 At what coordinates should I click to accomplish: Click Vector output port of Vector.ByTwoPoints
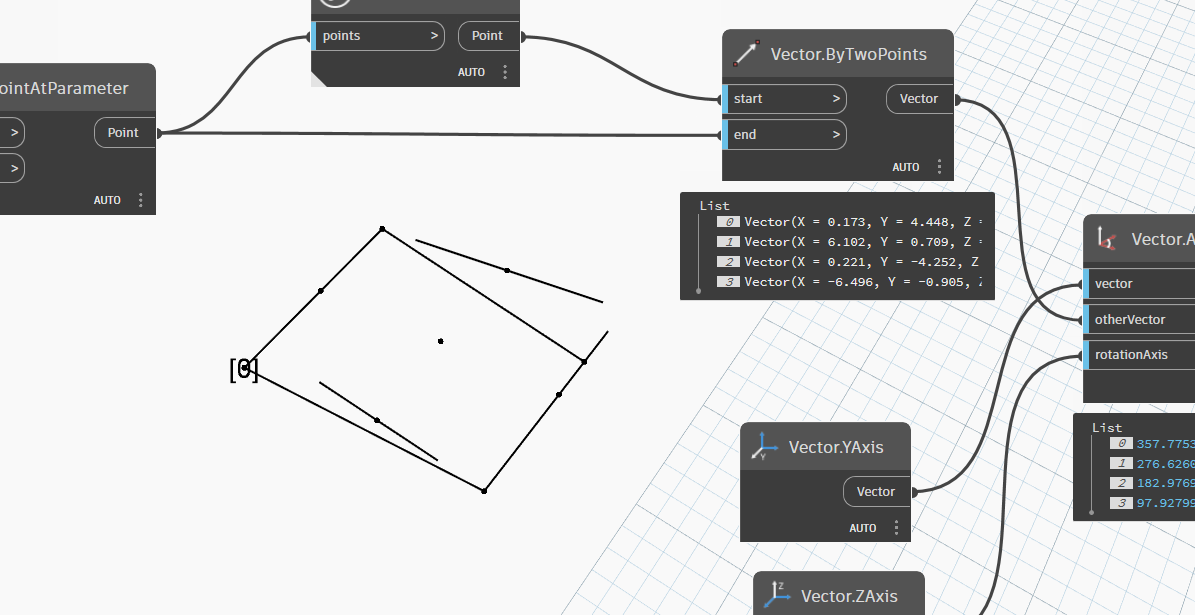pos(920,98)
